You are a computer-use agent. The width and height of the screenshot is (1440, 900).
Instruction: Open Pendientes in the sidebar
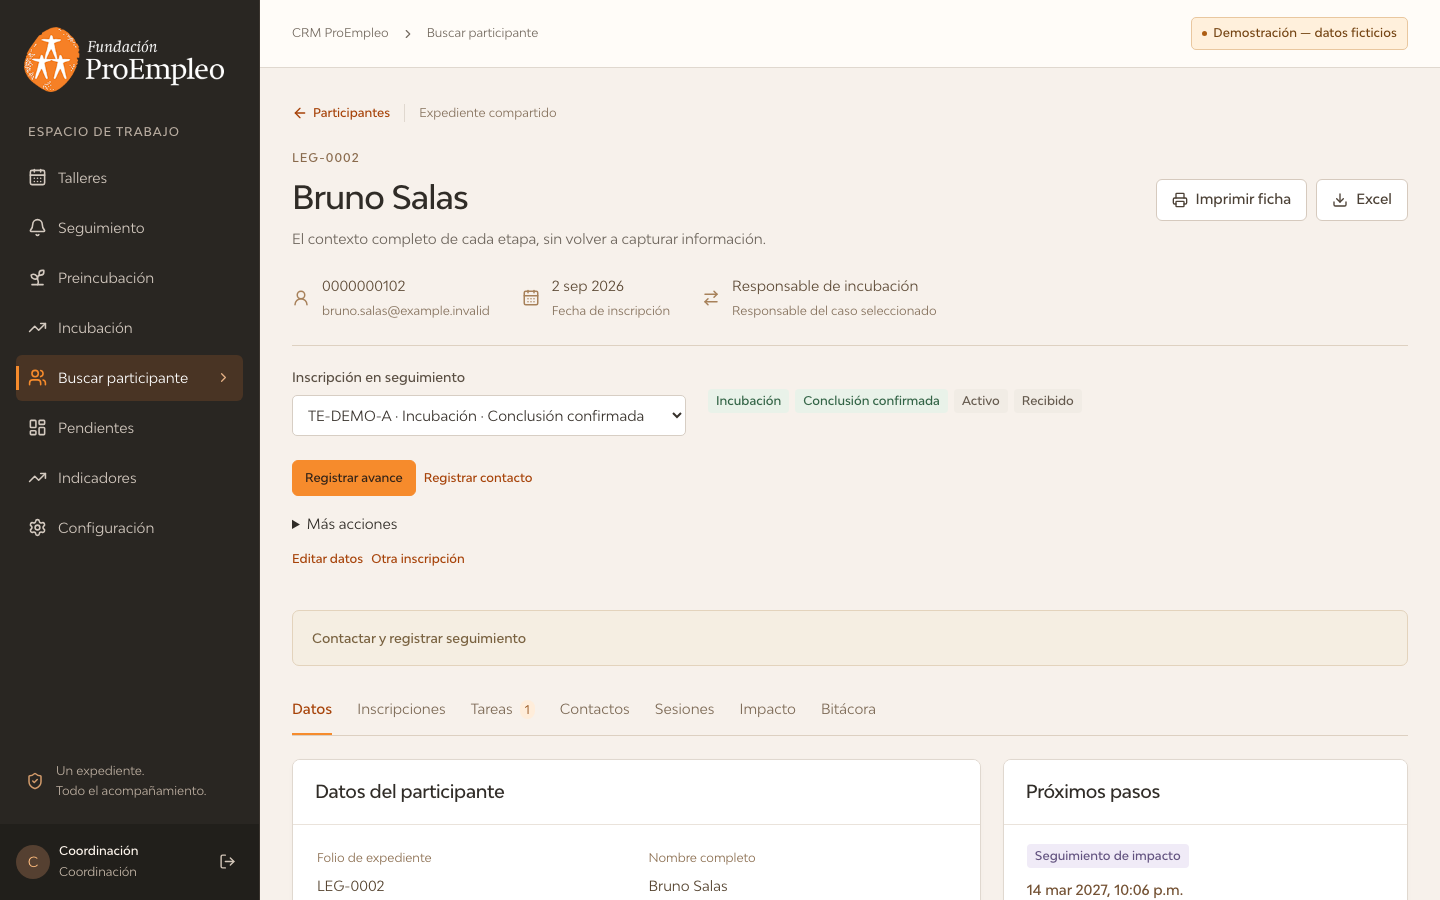click(129, 428)
